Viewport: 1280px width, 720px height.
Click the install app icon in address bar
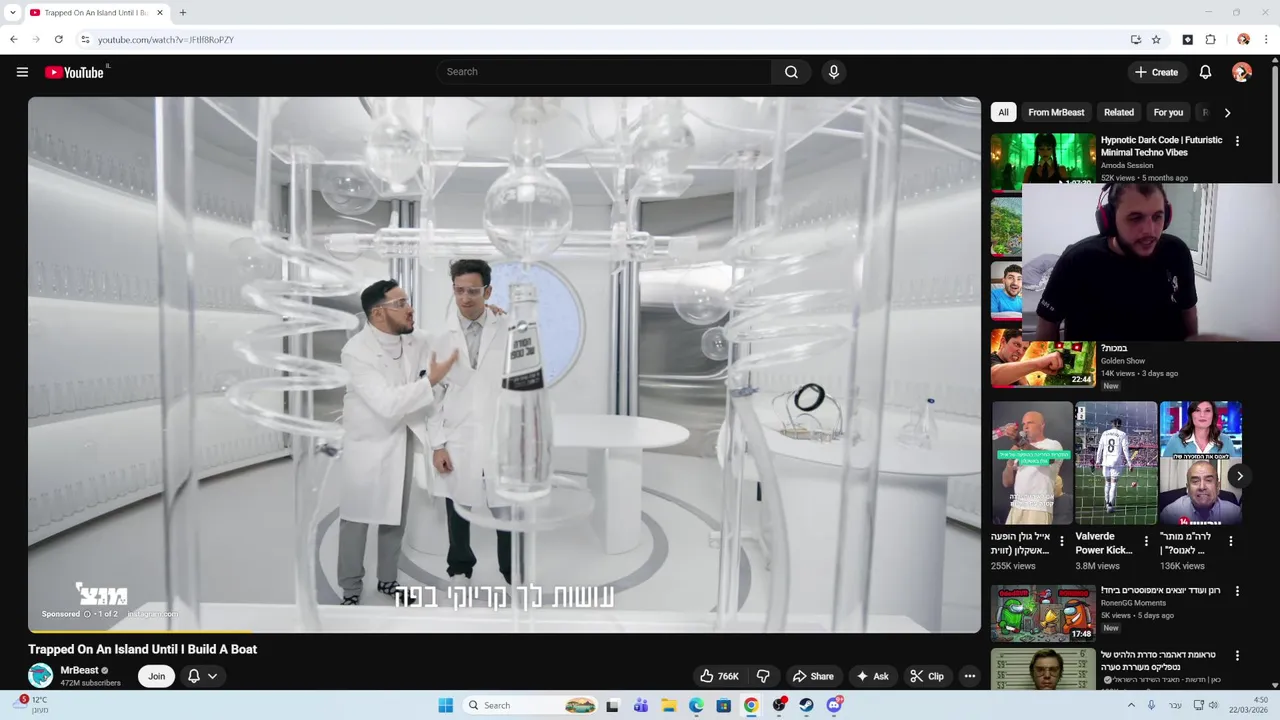pos(1136,40)
